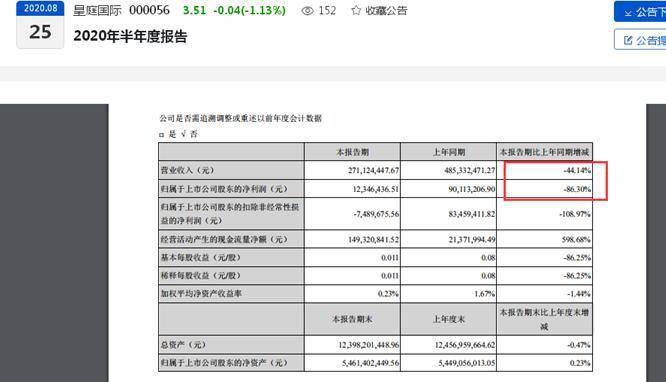The height and width of the screenshot is (382, 666).
Task: Click the percentage -1.44%
Action: (579, 294)
